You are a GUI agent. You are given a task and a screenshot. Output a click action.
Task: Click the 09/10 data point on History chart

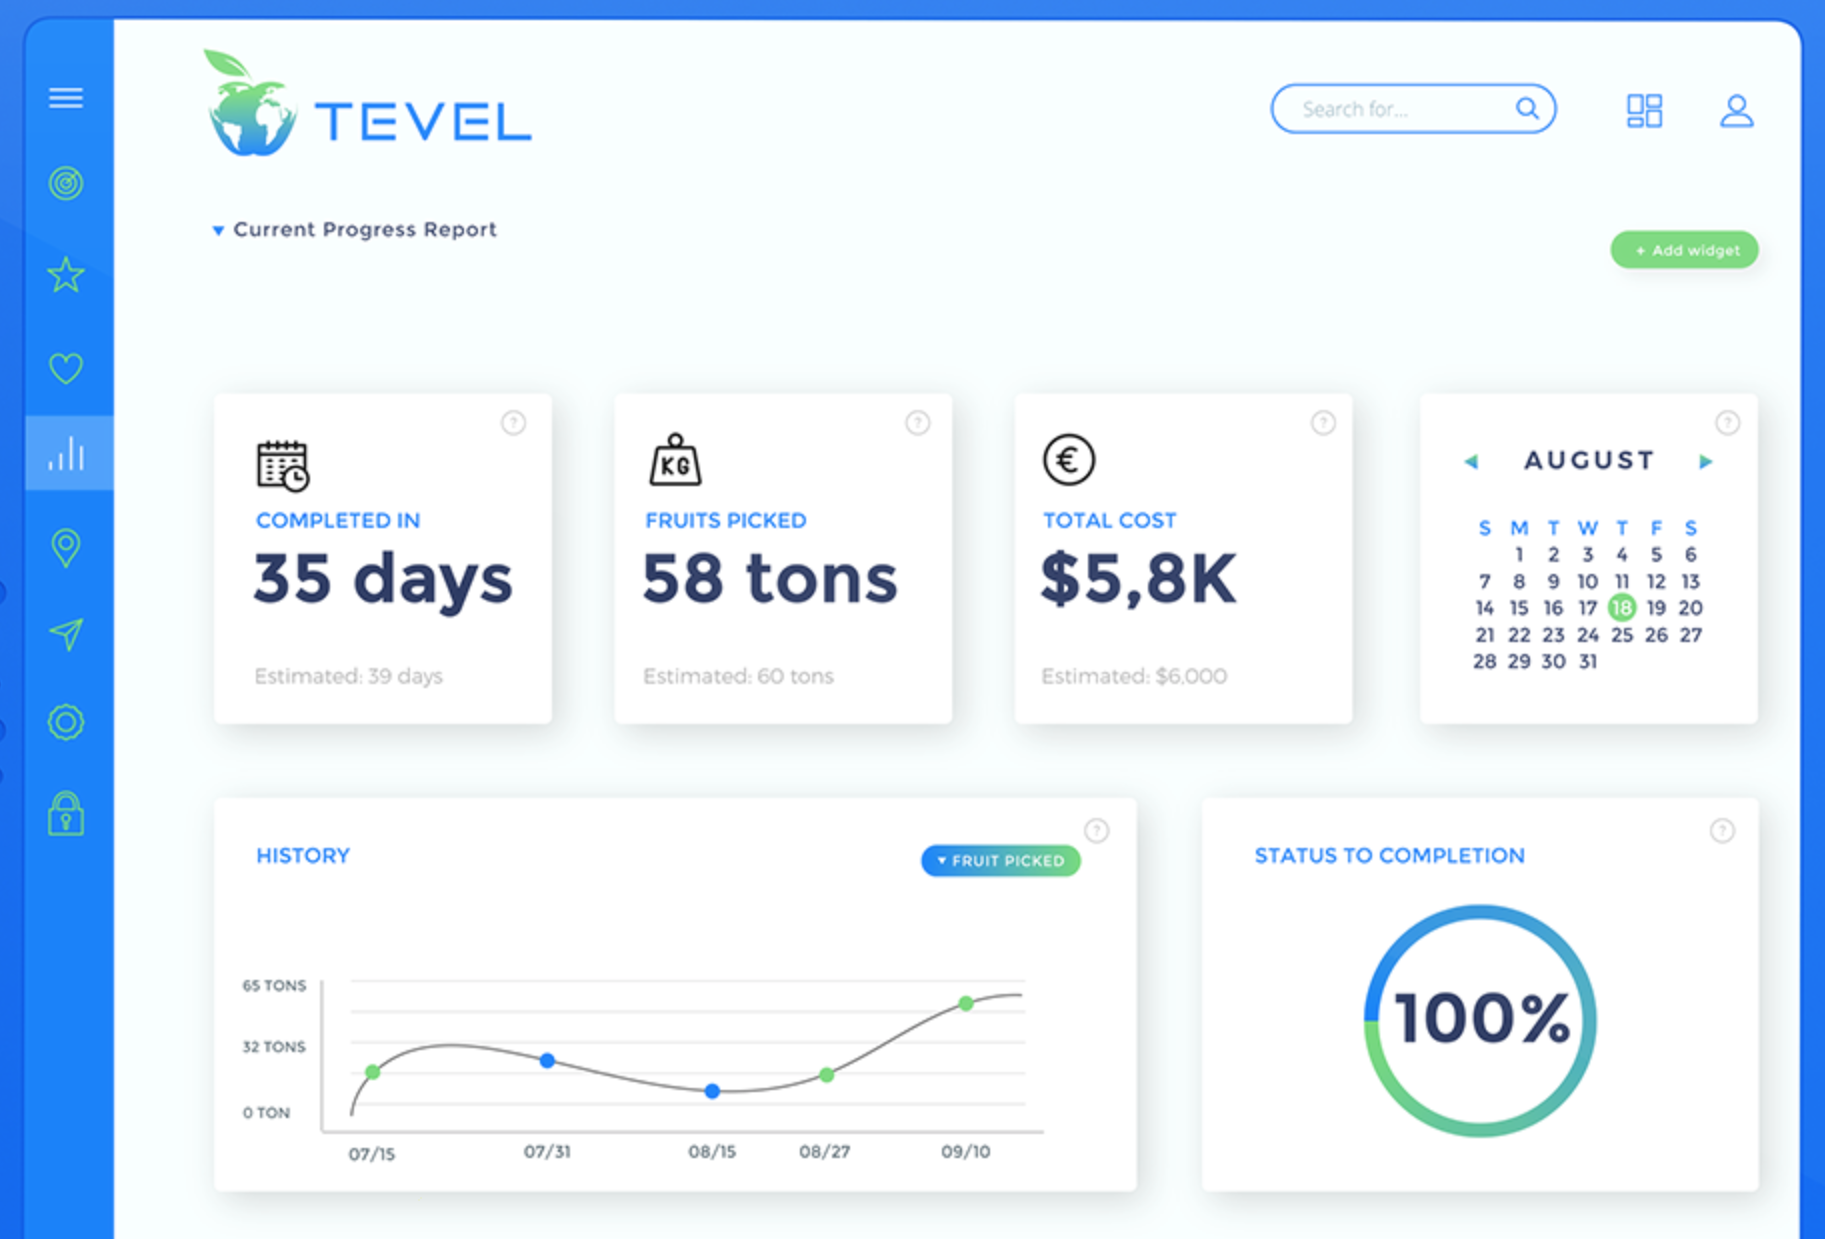click(x=966, y=1003)
